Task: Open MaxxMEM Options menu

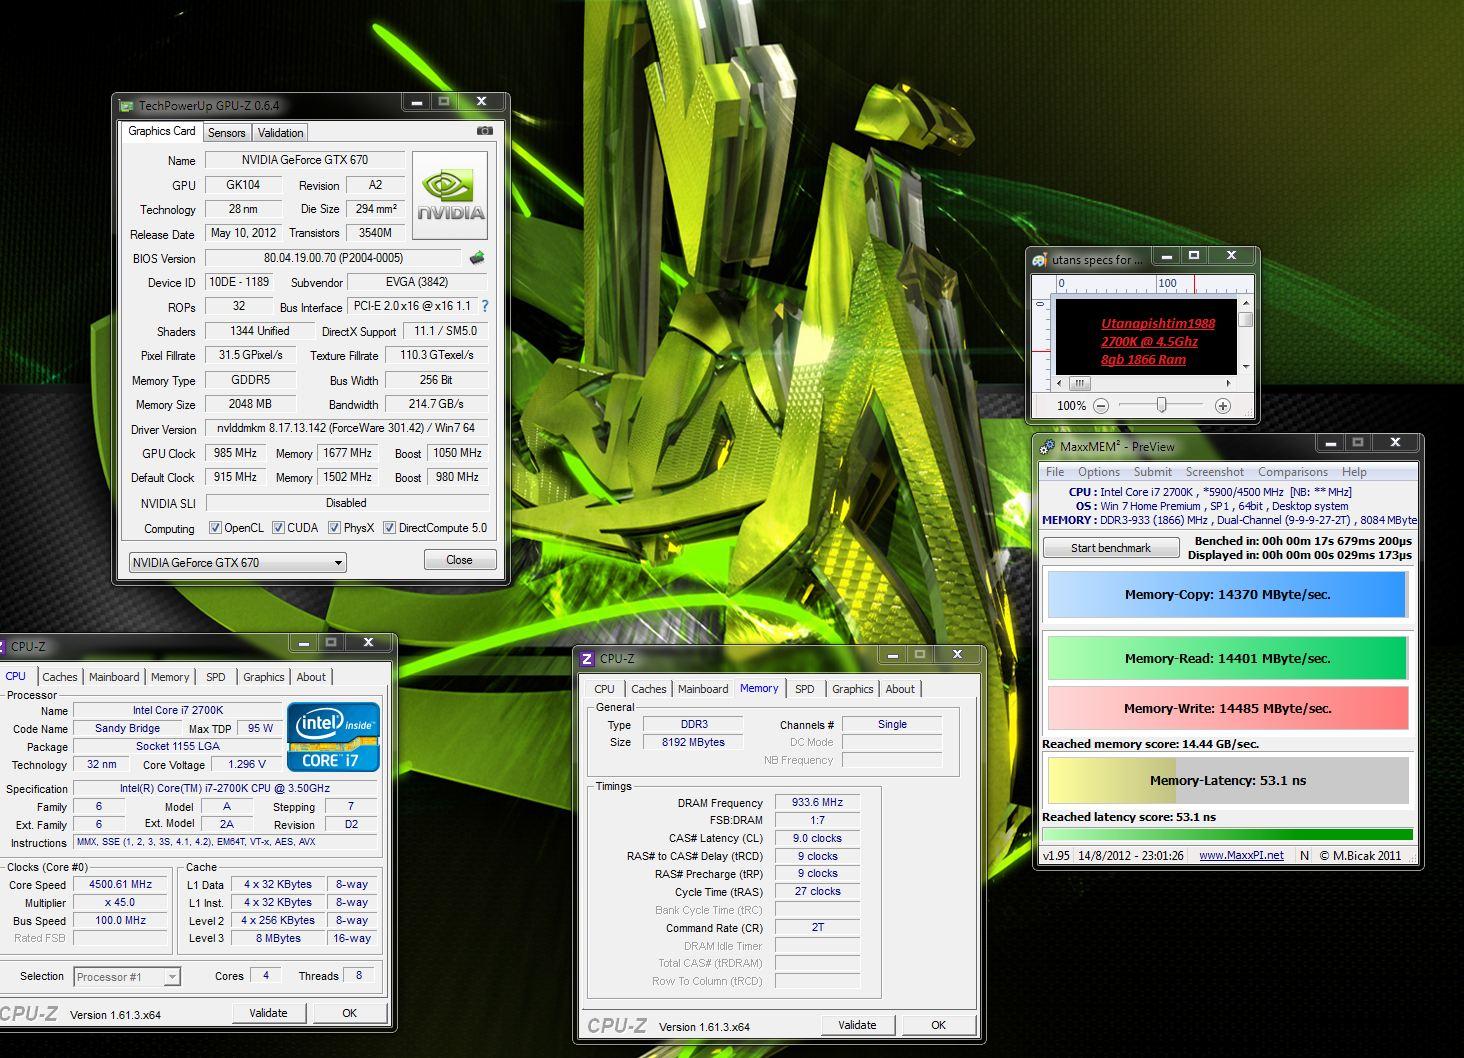Action: coord(1099,472)
